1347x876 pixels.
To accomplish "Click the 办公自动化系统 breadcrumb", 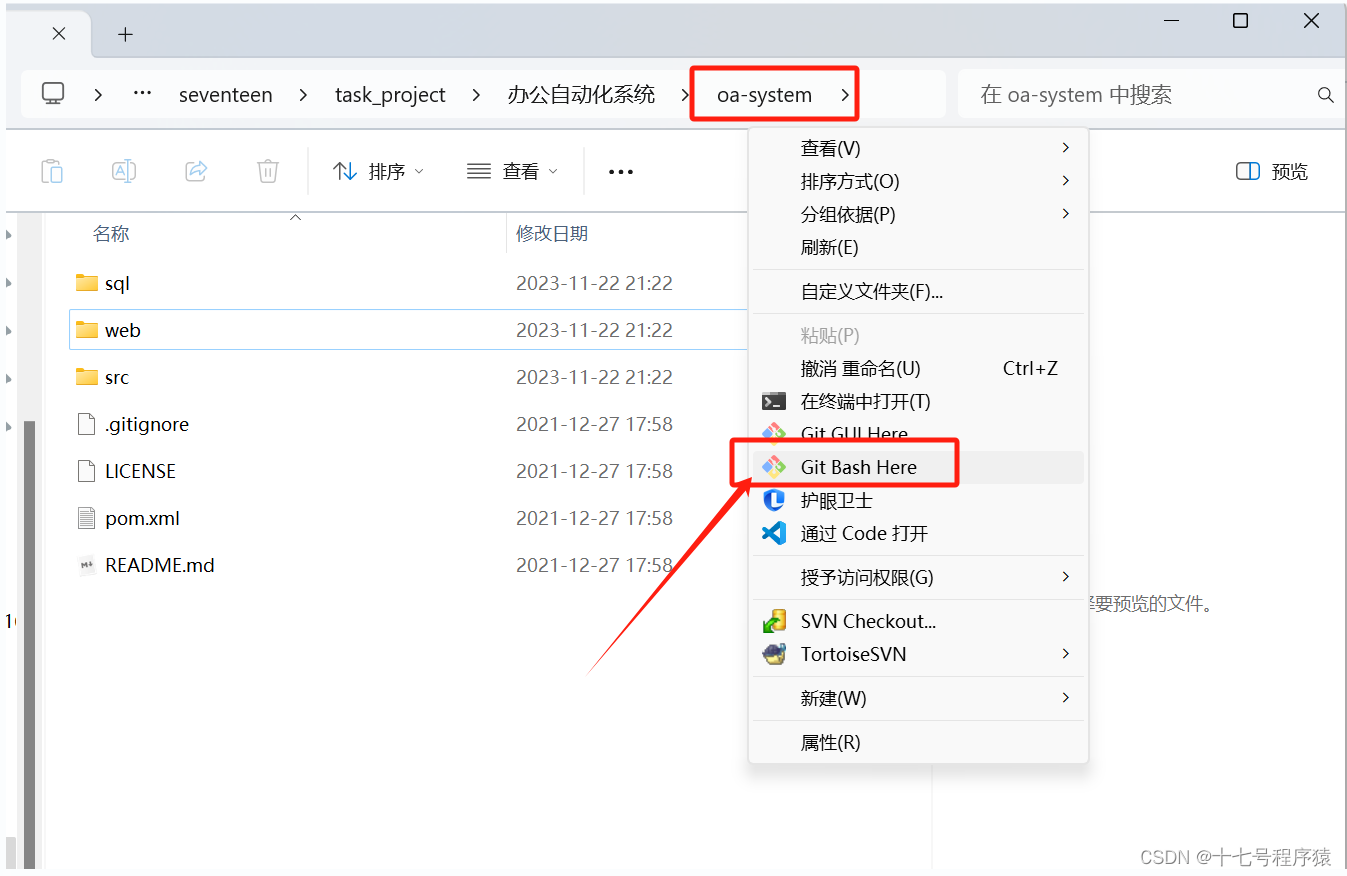I will click(x=581, y=95).
